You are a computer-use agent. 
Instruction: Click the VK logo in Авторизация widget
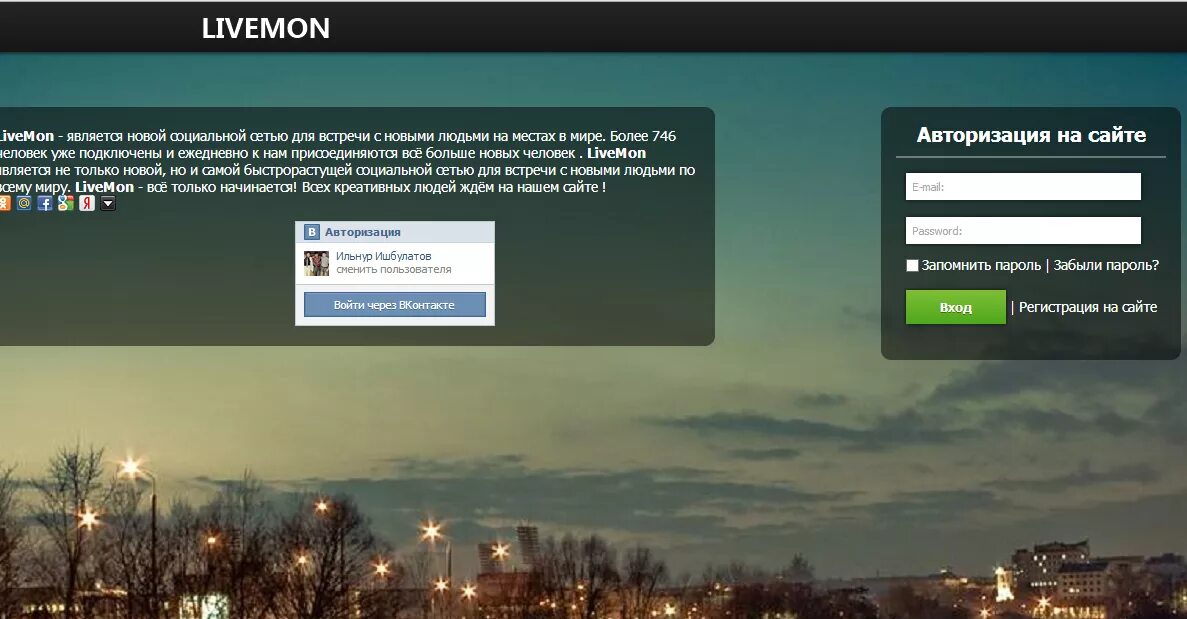pyautogui.click(x=312, y=232)
